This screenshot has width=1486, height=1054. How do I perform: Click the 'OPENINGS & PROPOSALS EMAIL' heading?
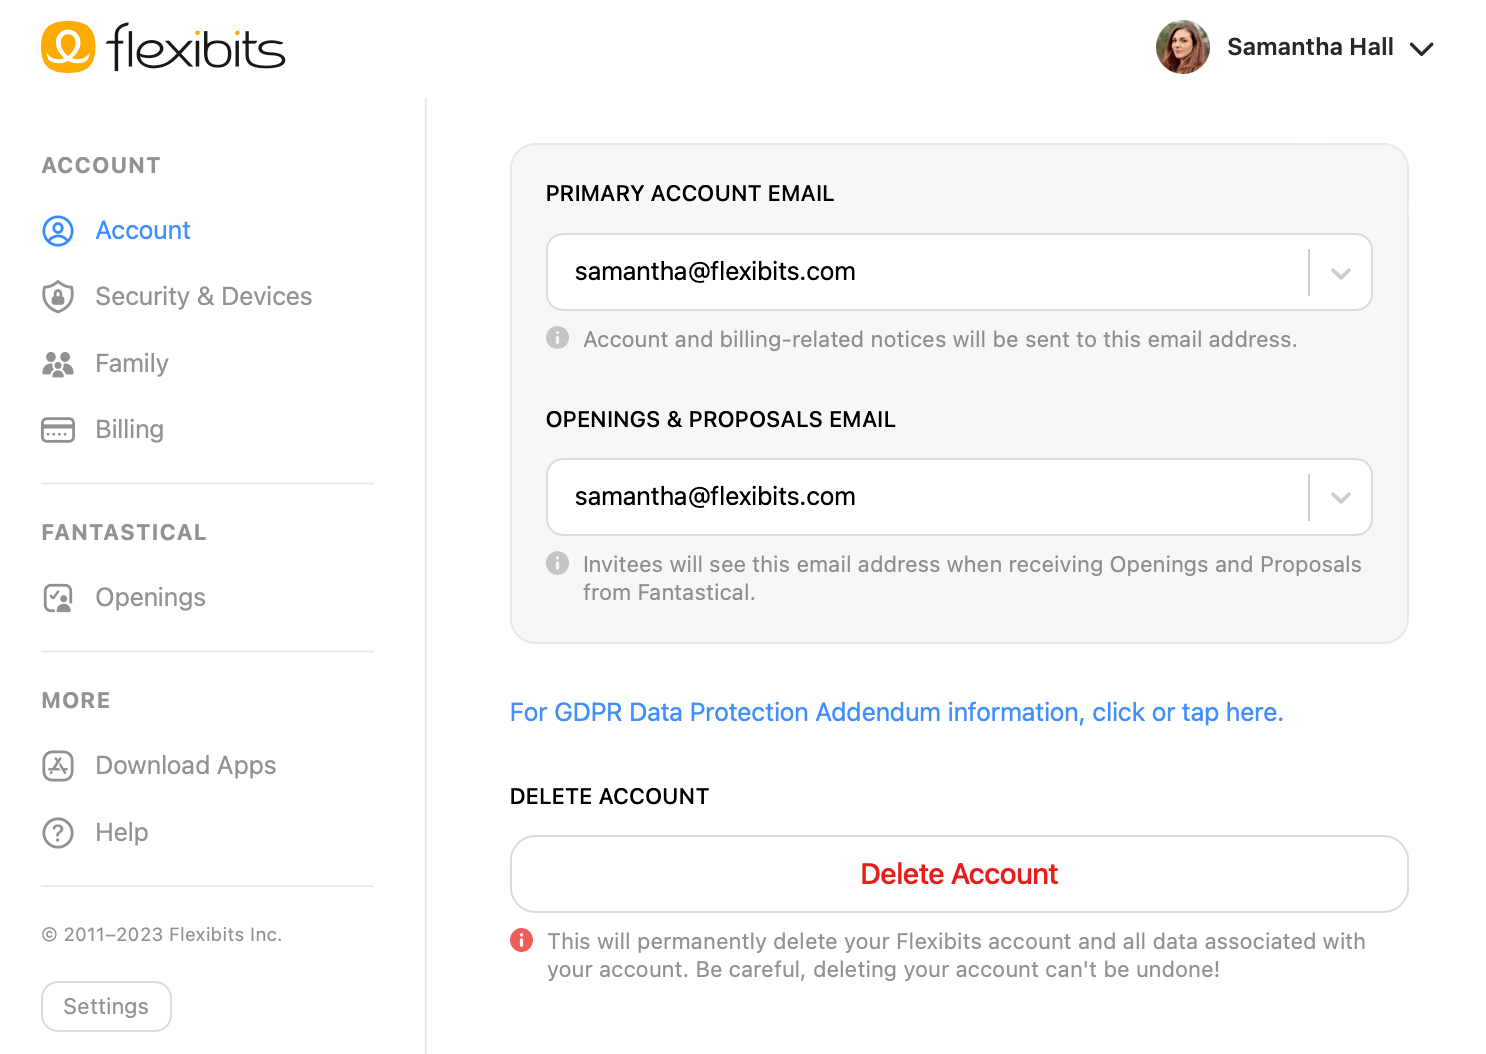(x=721, y=419)
